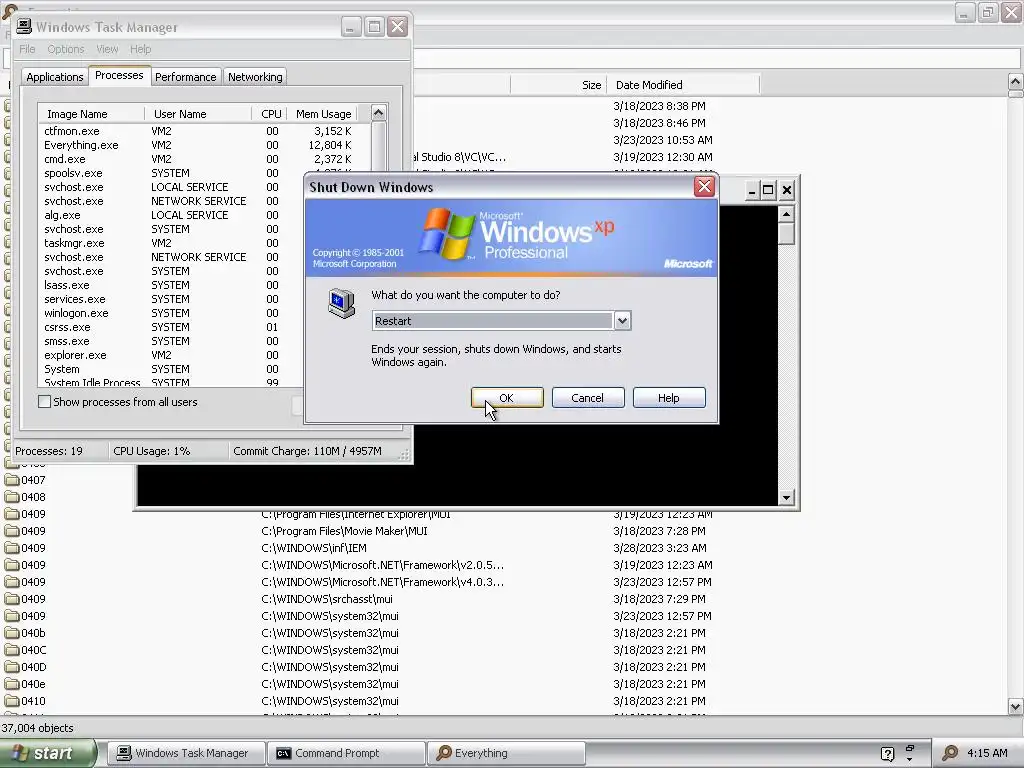Click Everything magnifier tray icon

tap(950, 753)
